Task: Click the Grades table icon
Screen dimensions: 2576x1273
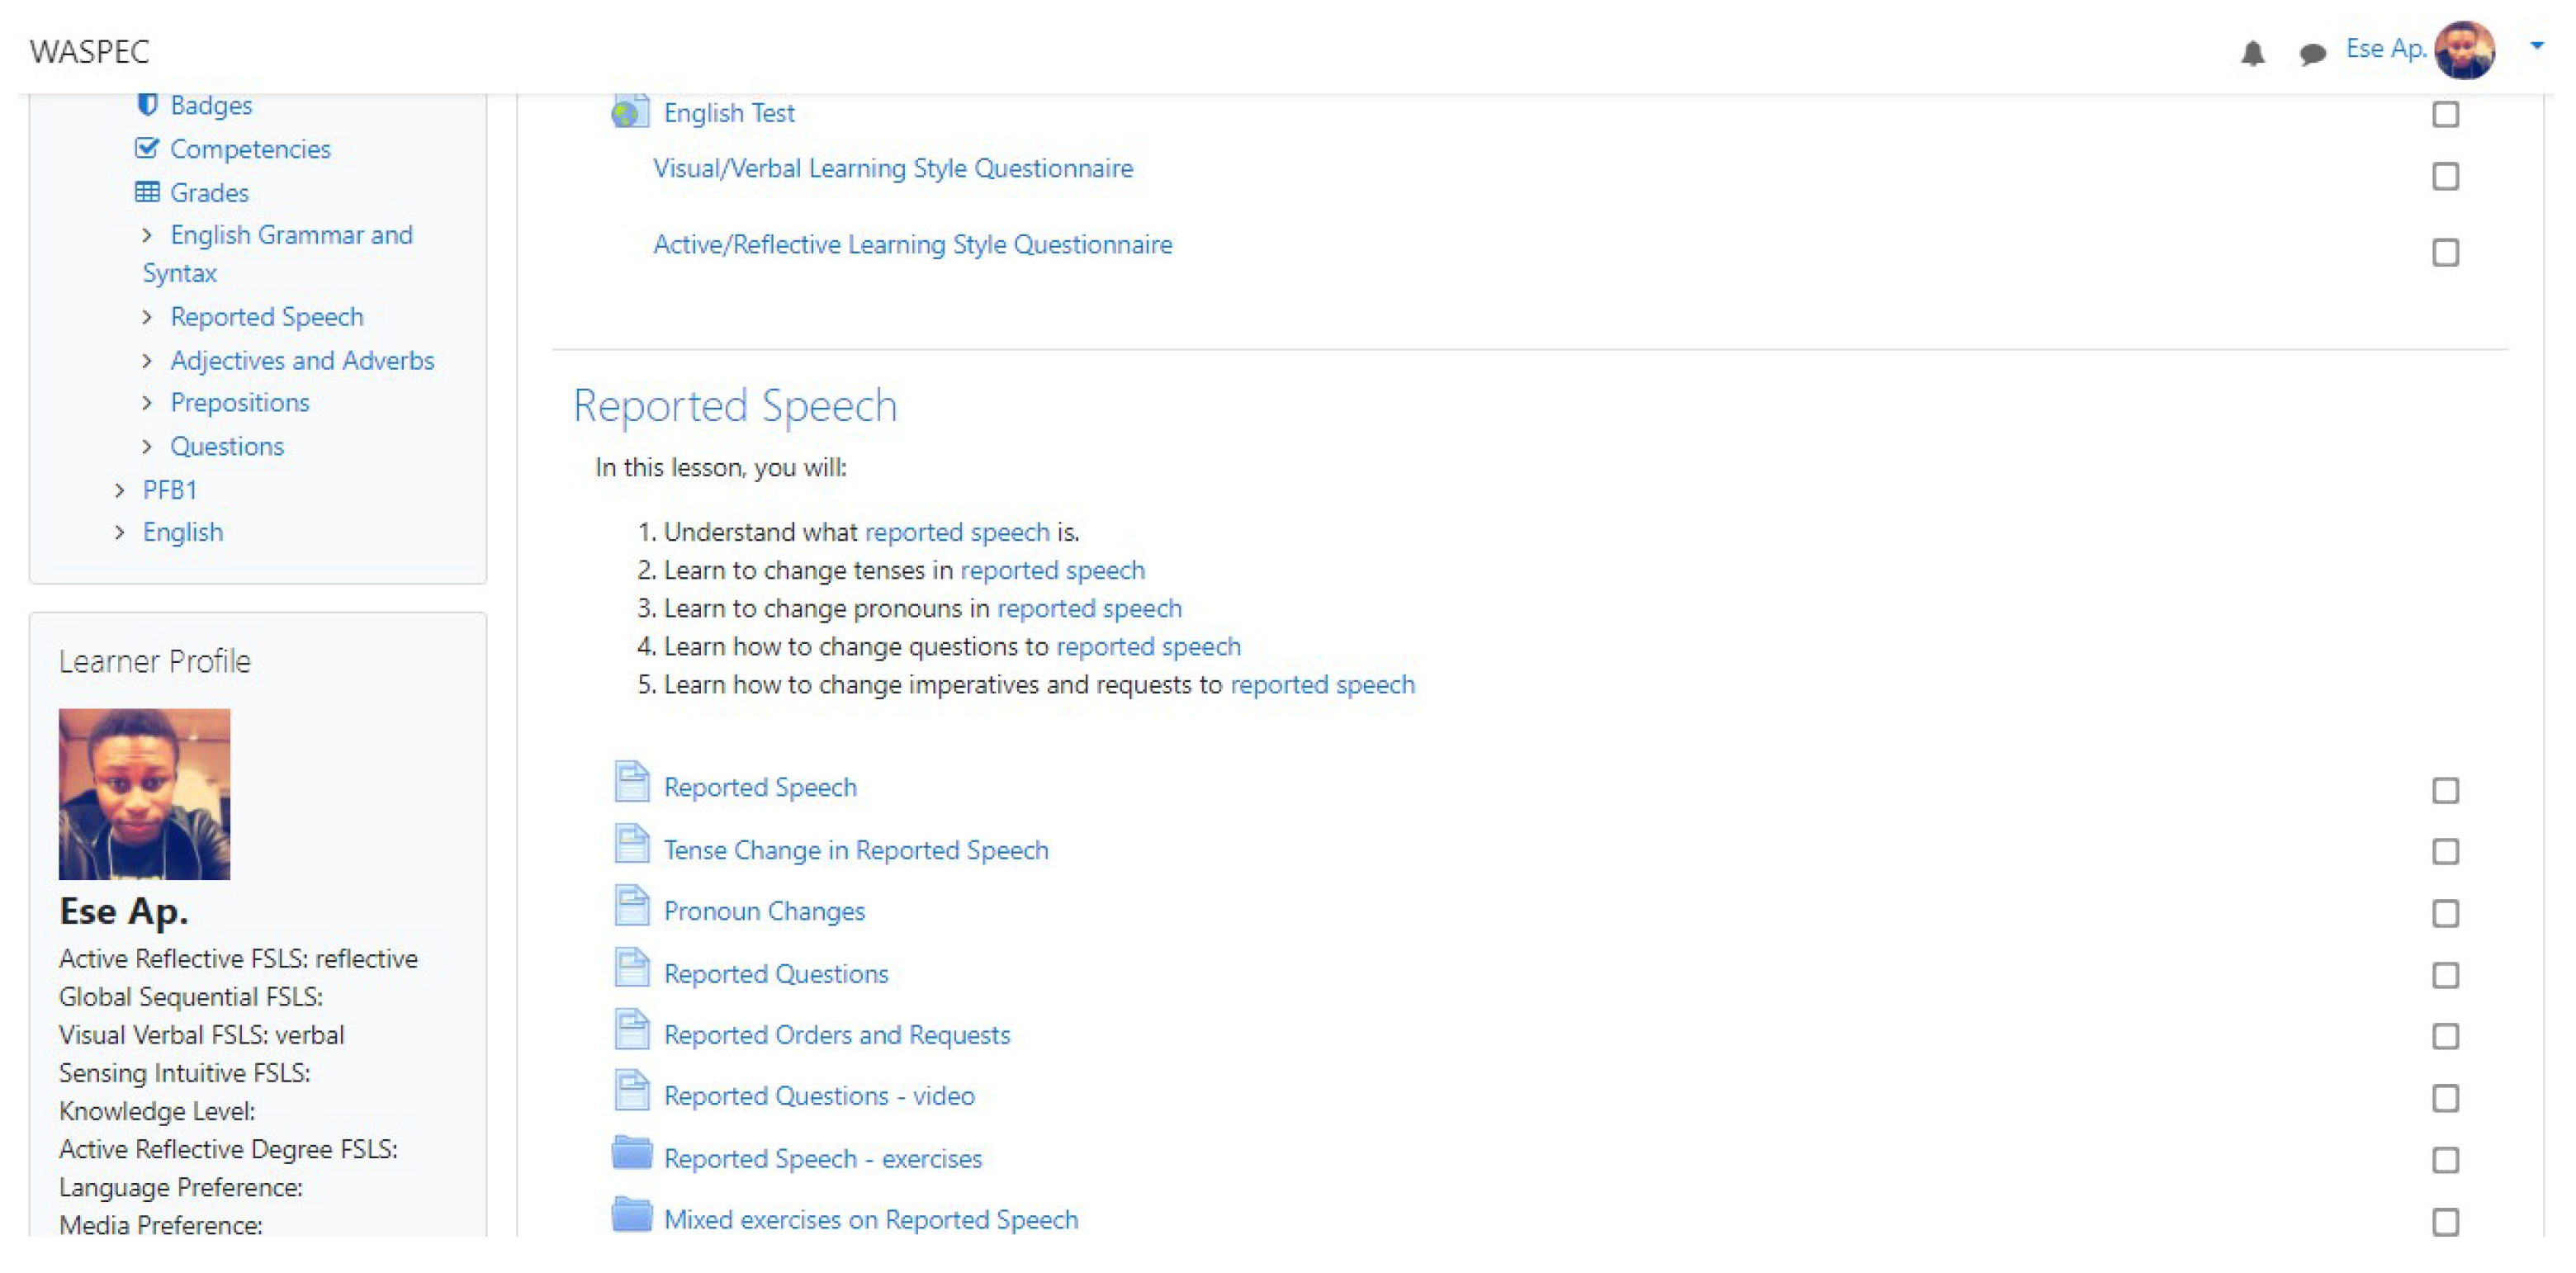Action: click(x=147, y=191)
